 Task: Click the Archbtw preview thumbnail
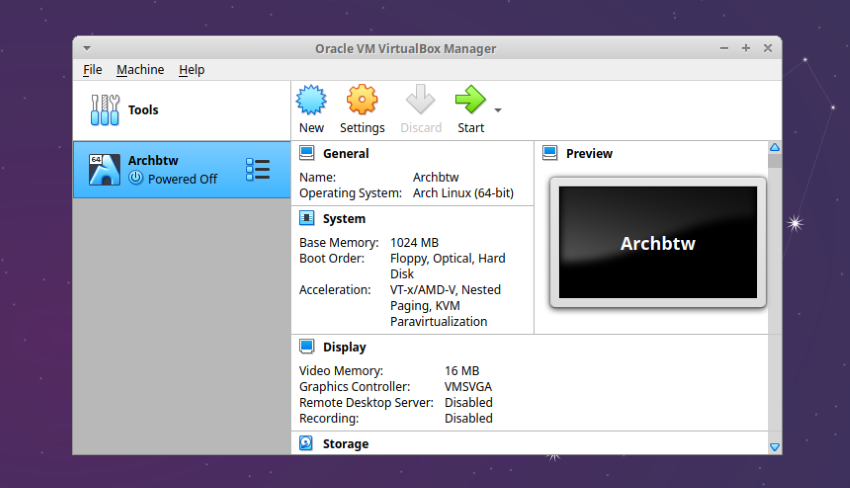pos(657,243)
